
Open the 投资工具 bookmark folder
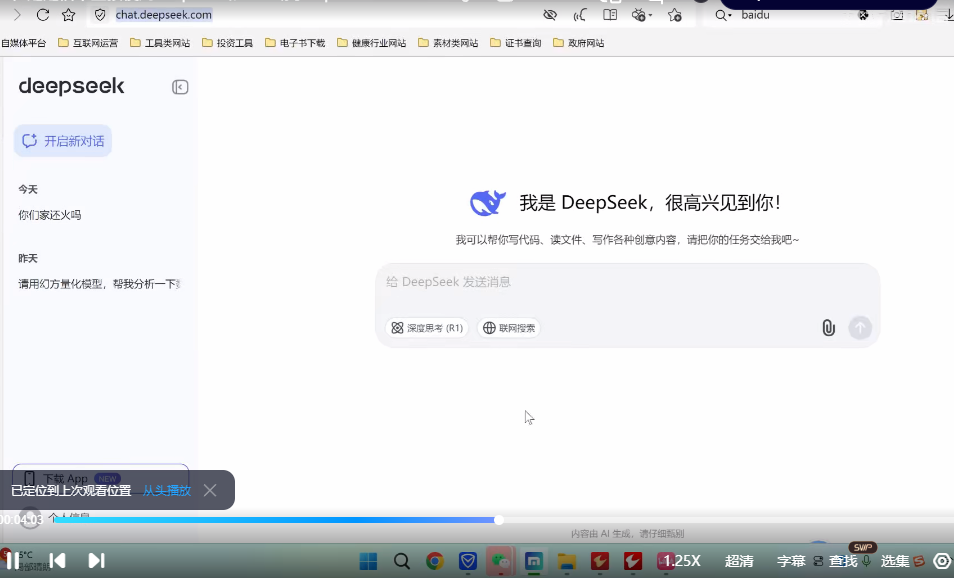pos(228,43)
